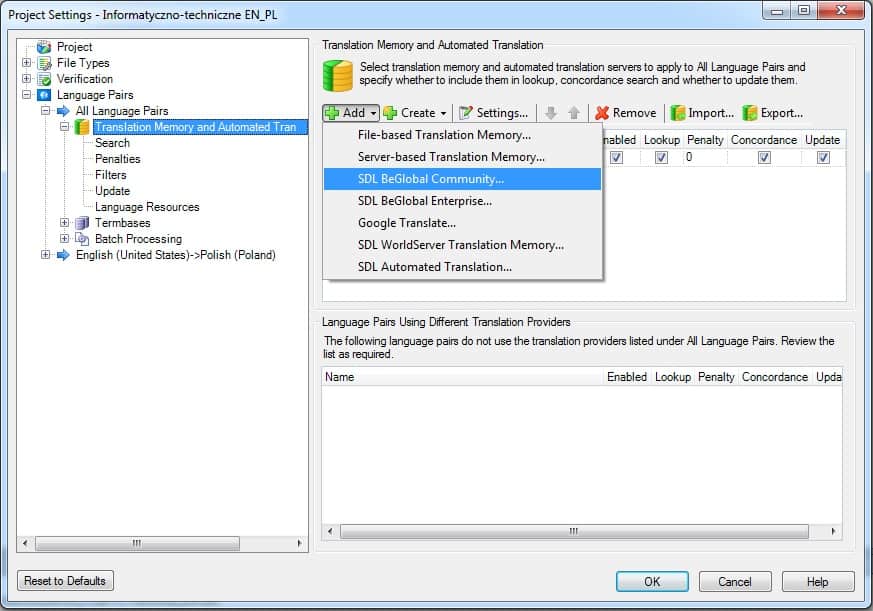
Task: Click the File Types icon
Action: [x=45, y=63]
